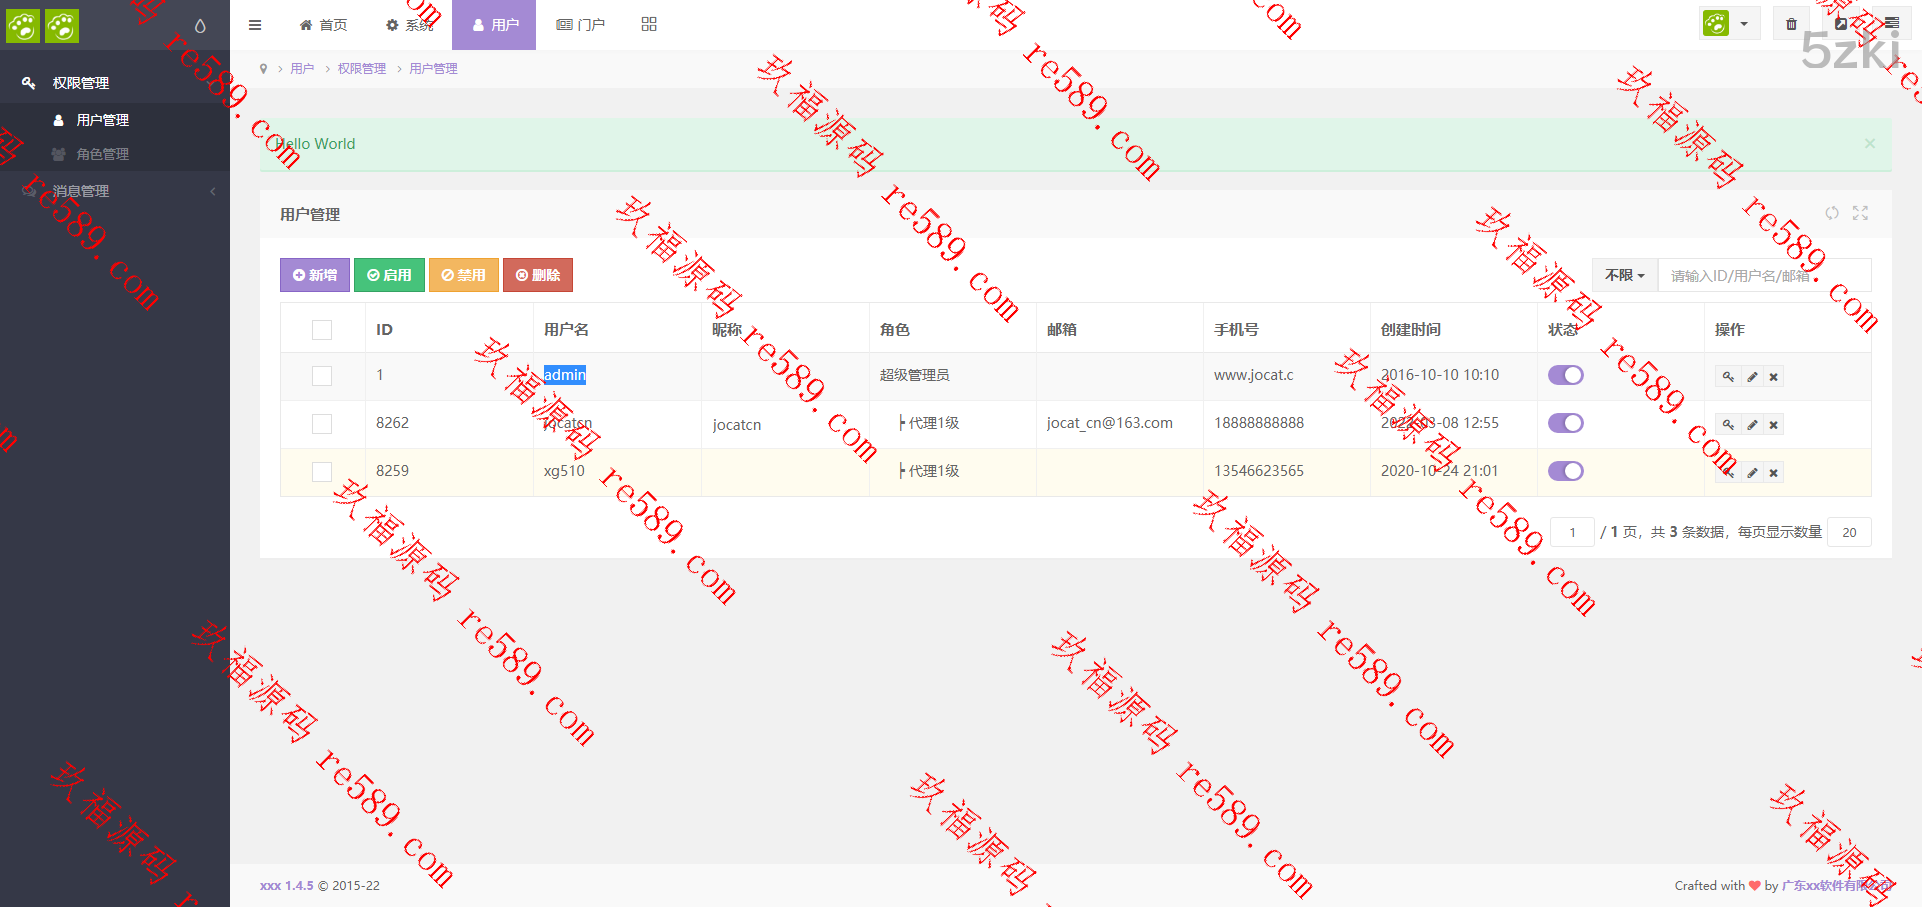
Task: Click the hamburger sidebar toggle icon
Action: pyautogui.click(x=255, y=25)
